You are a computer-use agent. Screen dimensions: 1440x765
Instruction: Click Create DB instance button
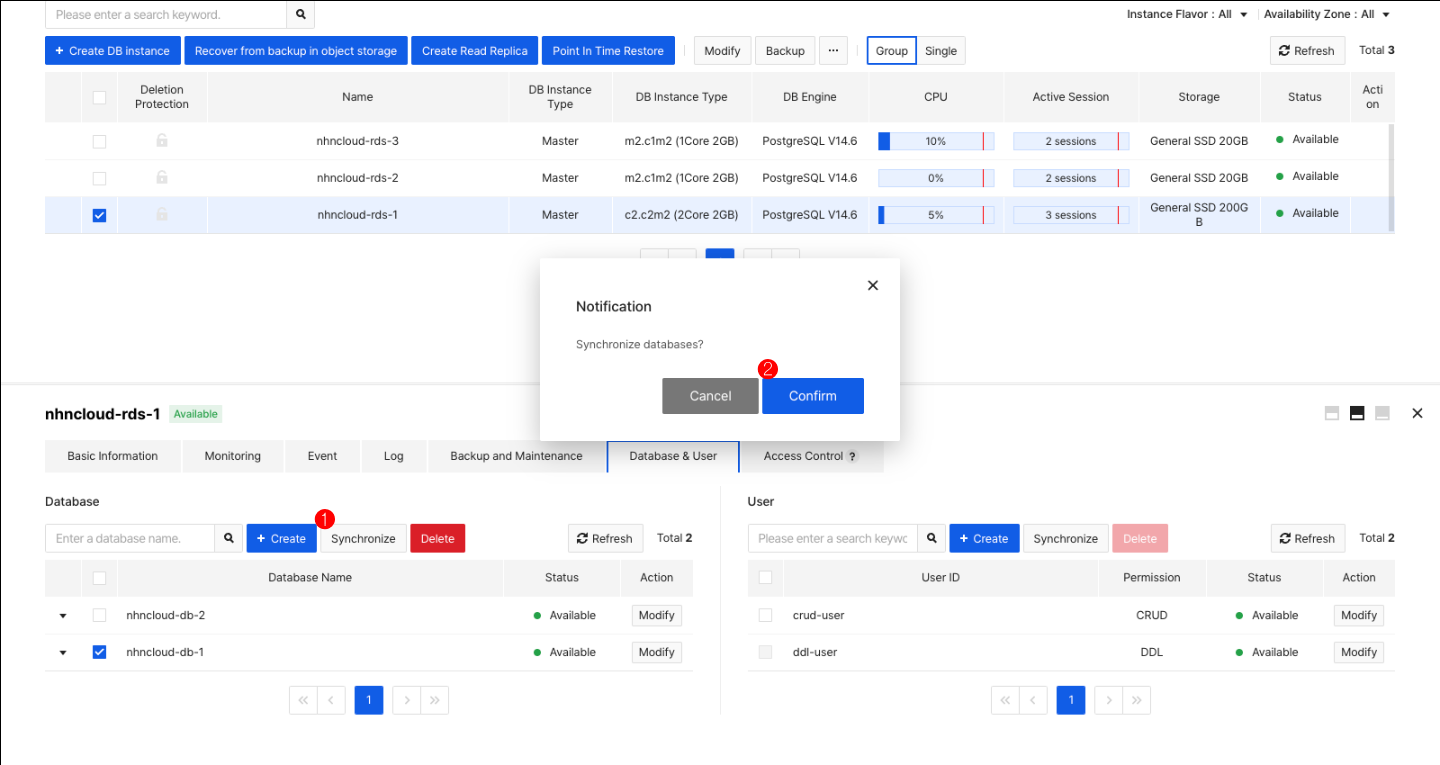click(x=112, y=51)
